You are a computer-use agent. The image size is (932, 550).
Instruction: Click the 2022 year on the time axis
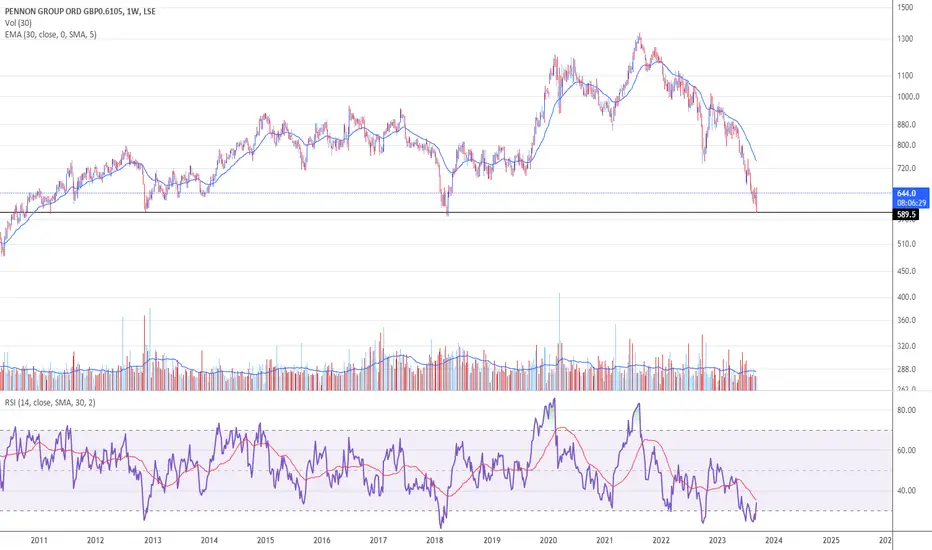click(661, 540)
